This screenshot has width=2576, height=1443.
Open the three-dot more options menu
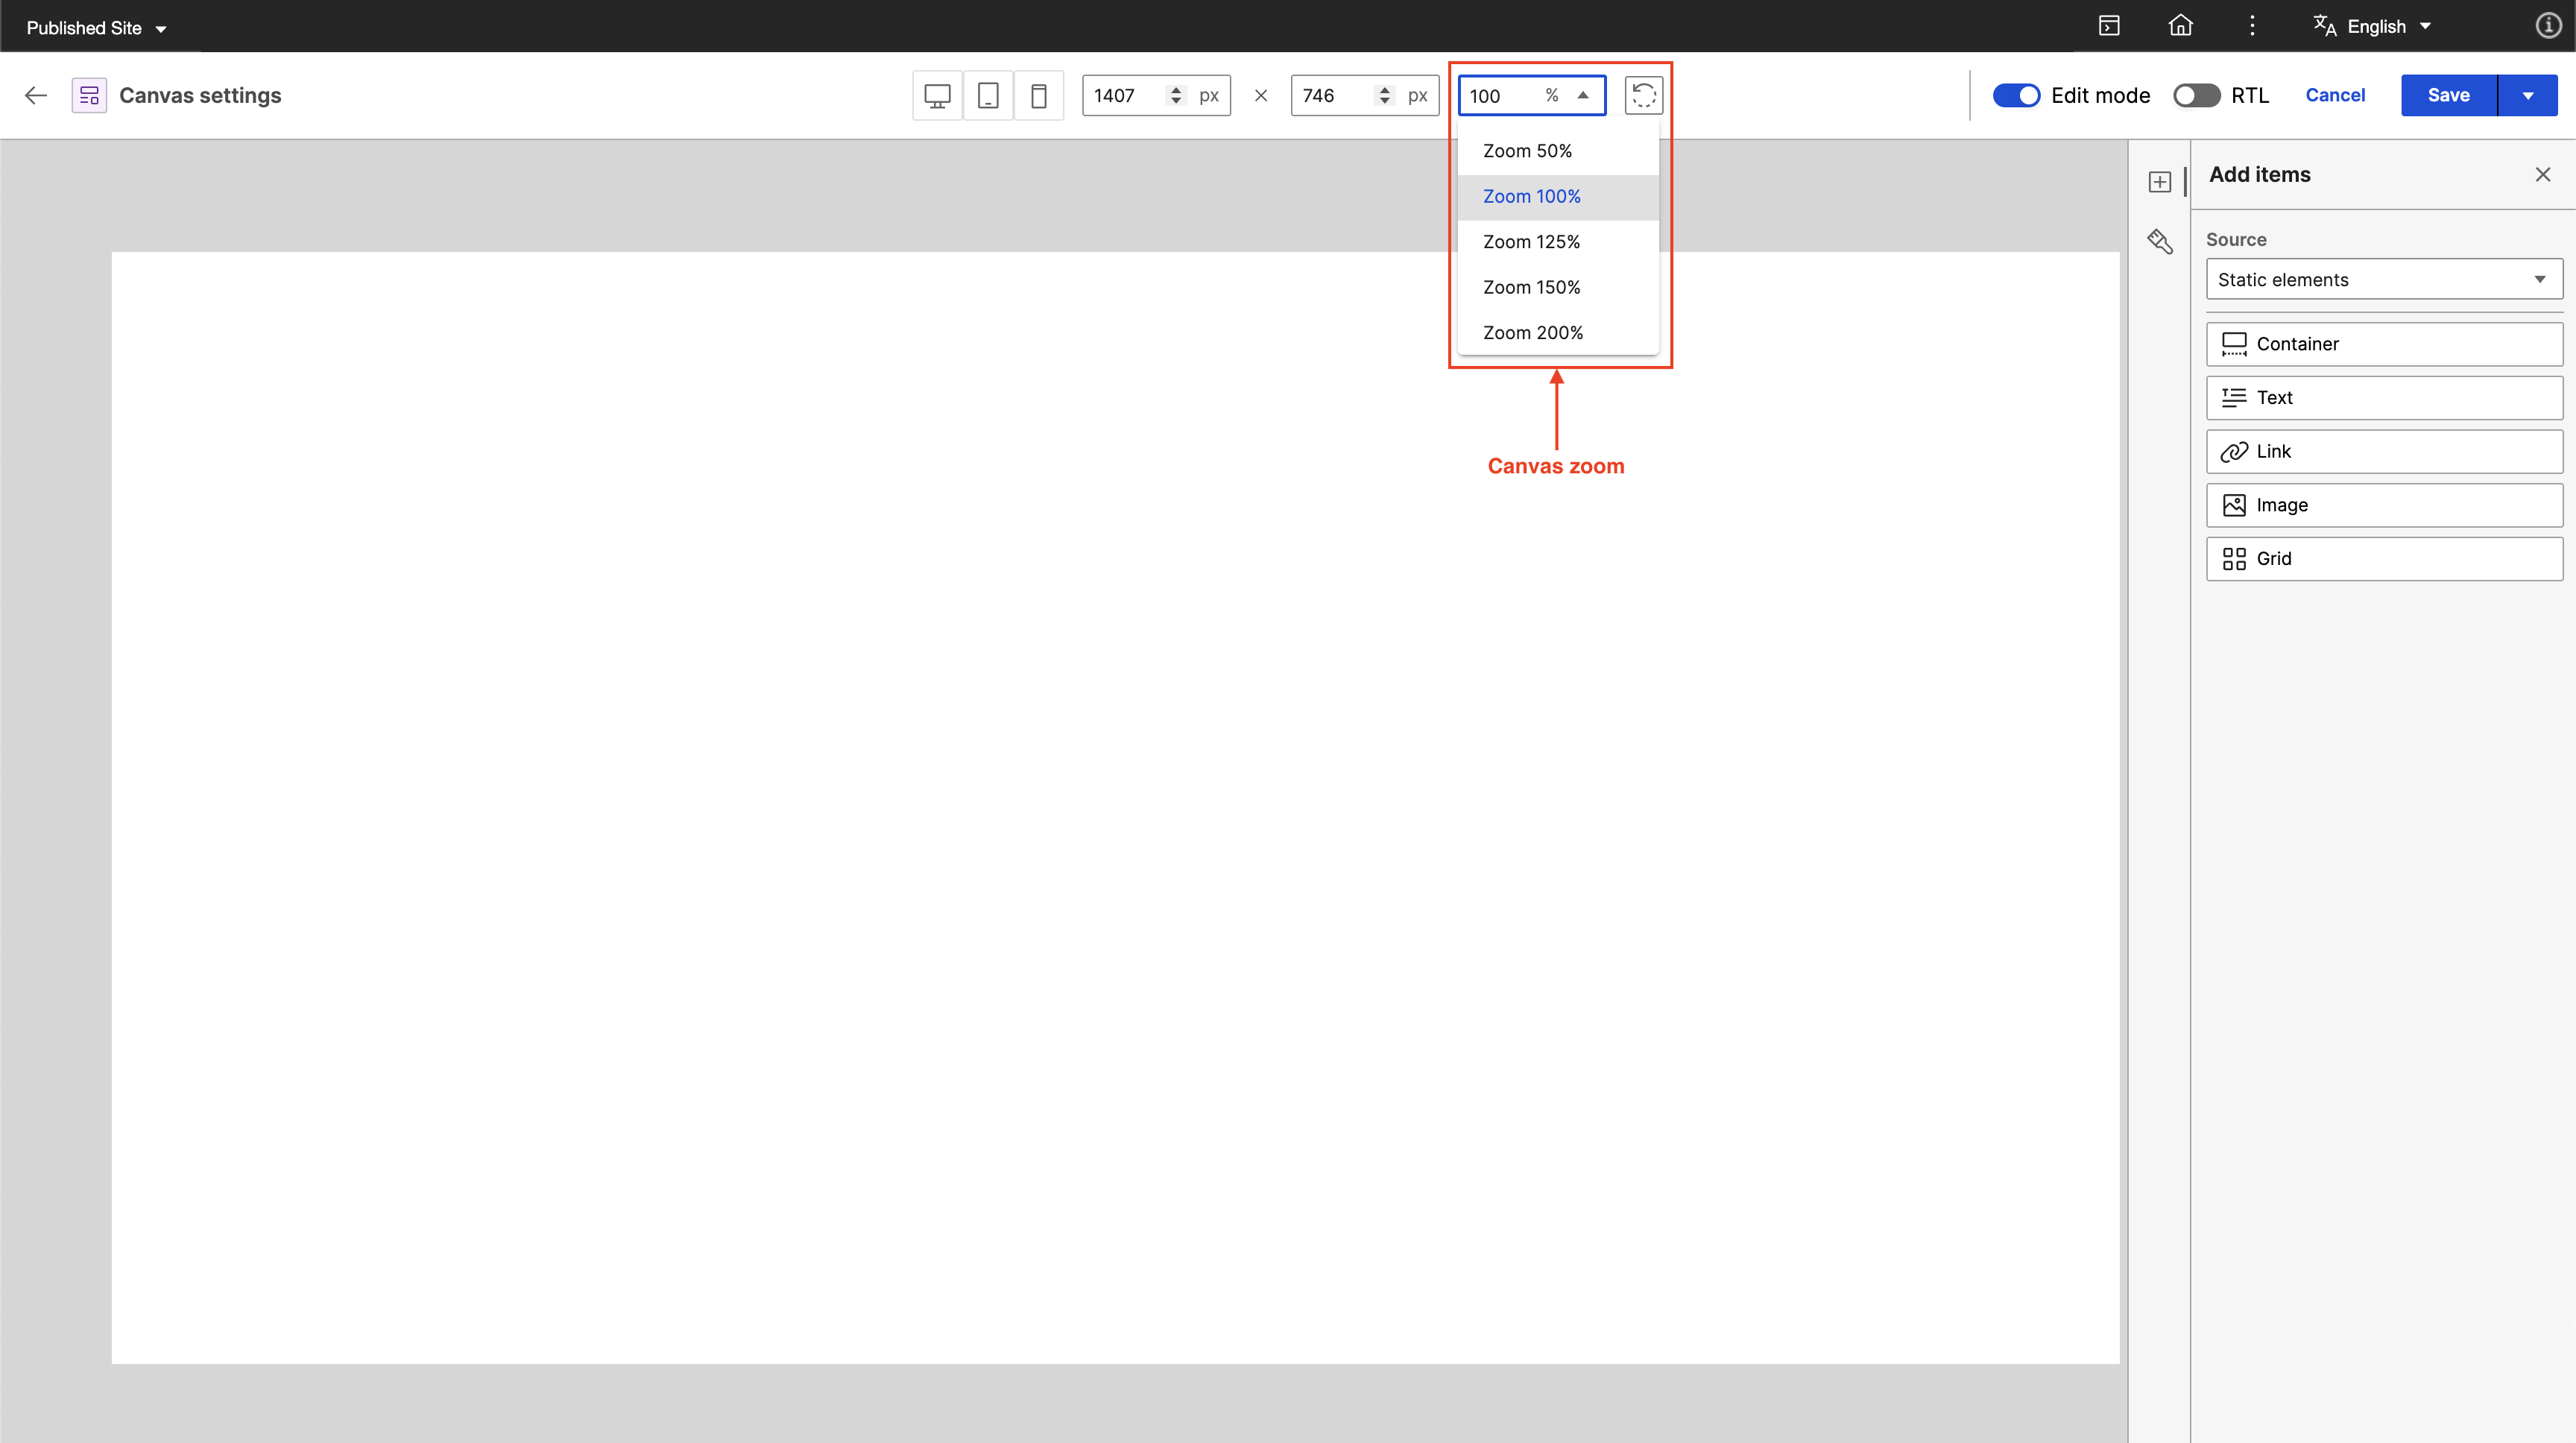[x=2252, y=26]
